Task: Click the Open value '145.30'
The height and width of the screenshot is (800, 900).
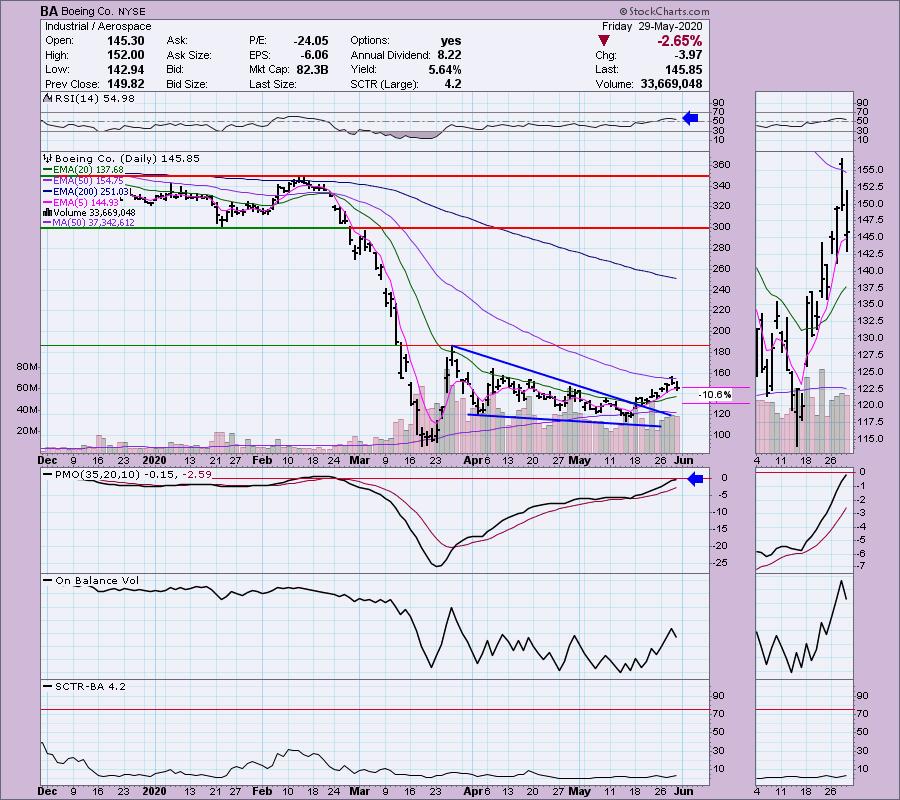Action: pos(126,41)
